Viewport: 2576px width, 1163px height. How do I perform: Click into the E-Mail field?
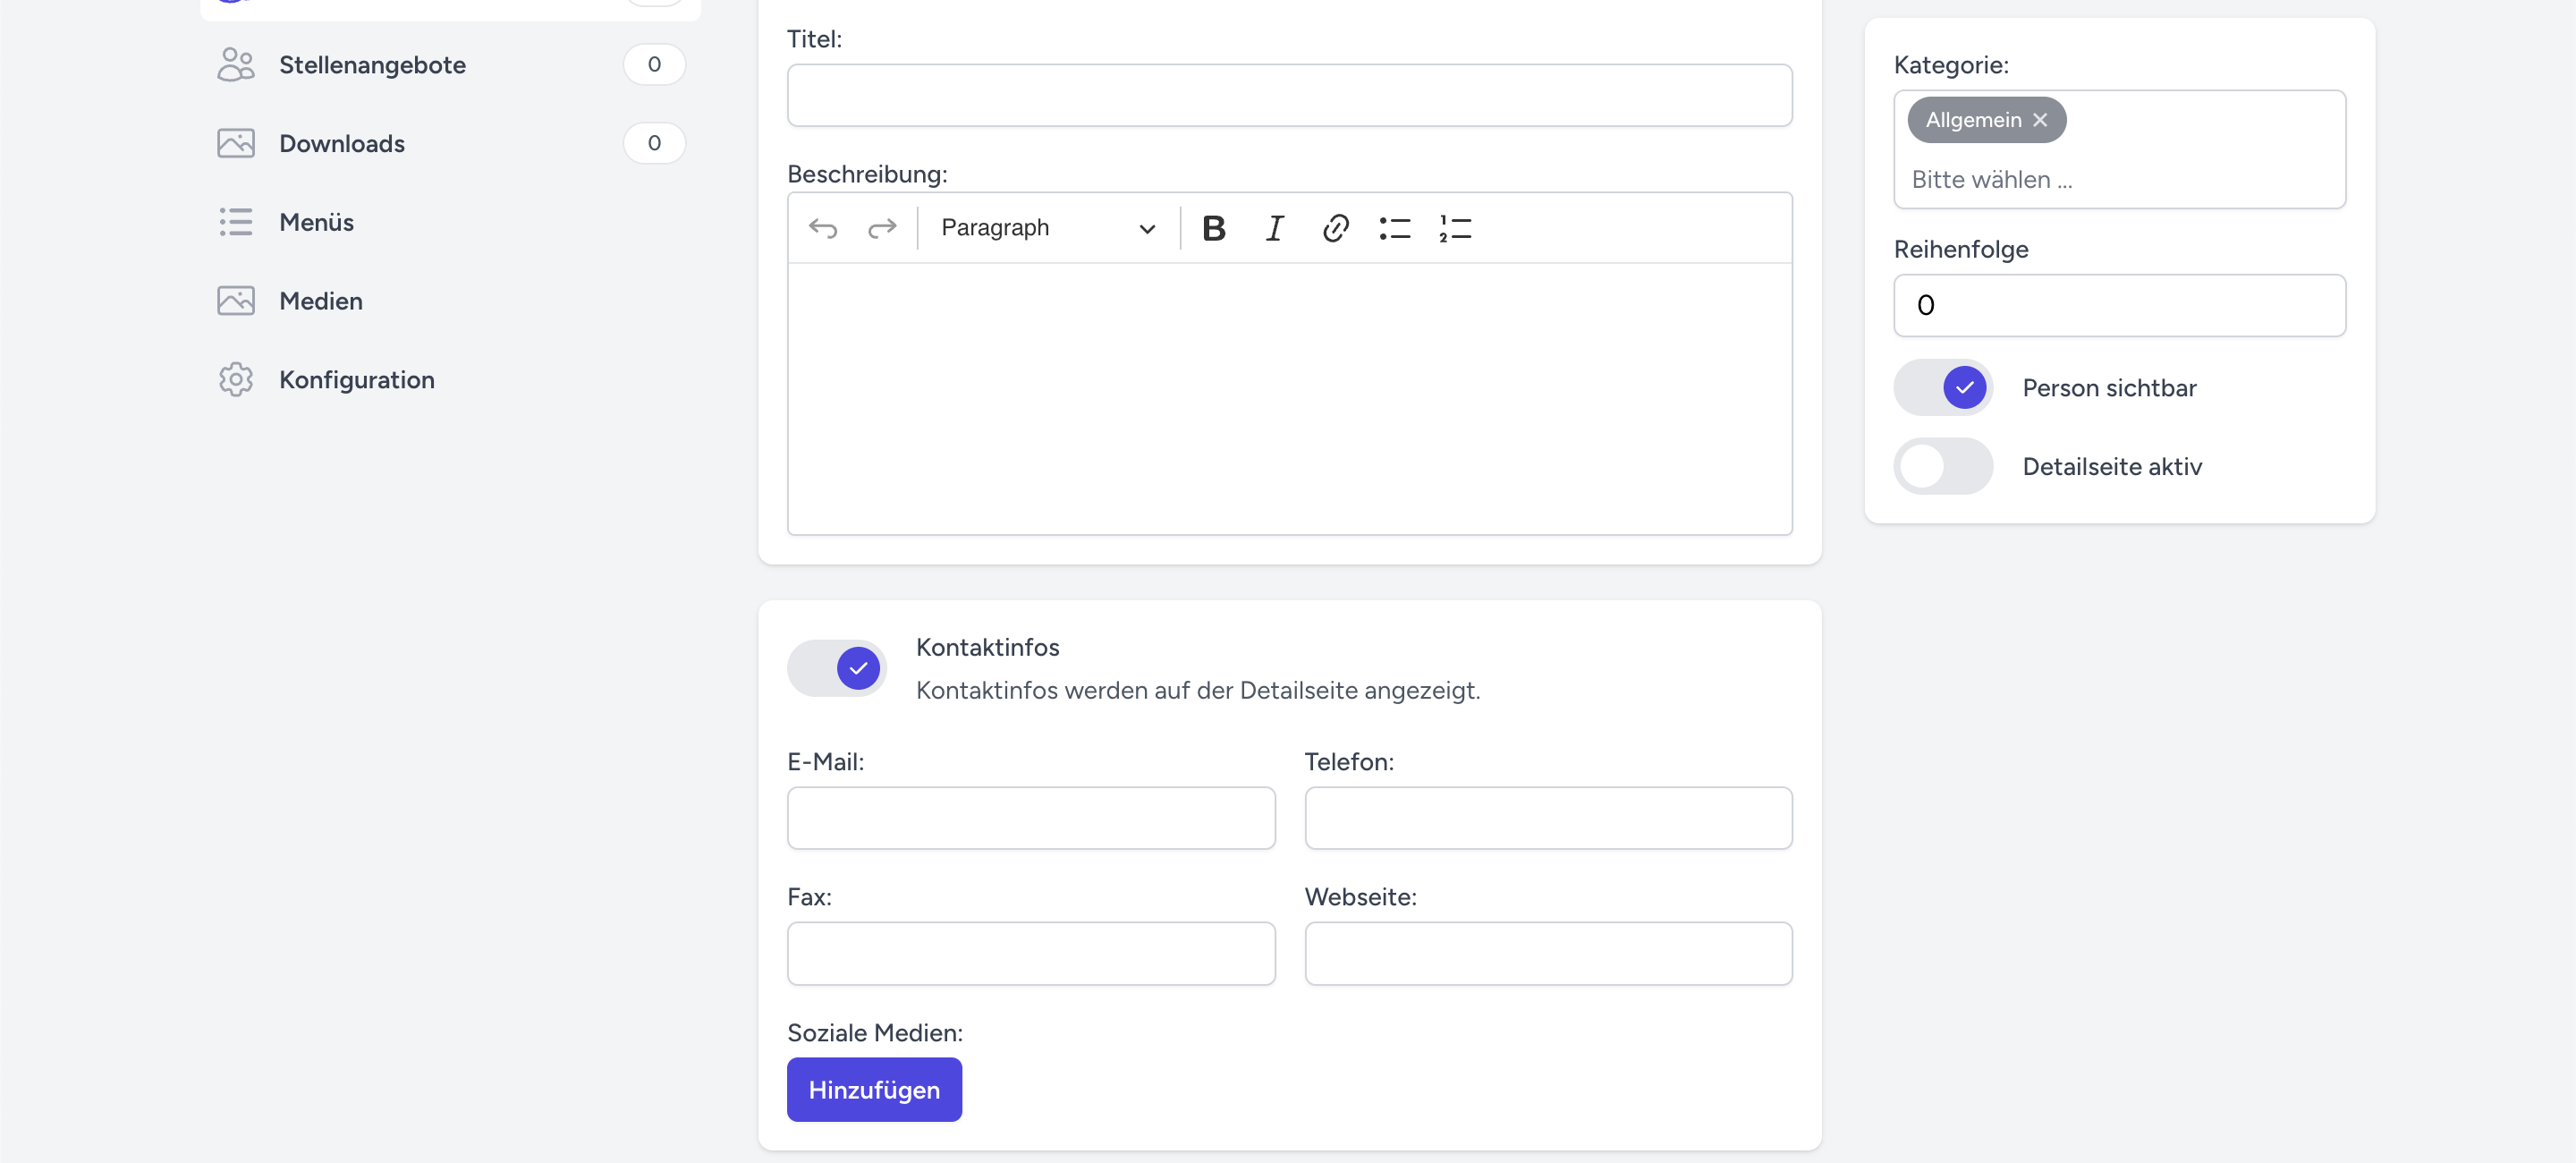coord(1031,818)
